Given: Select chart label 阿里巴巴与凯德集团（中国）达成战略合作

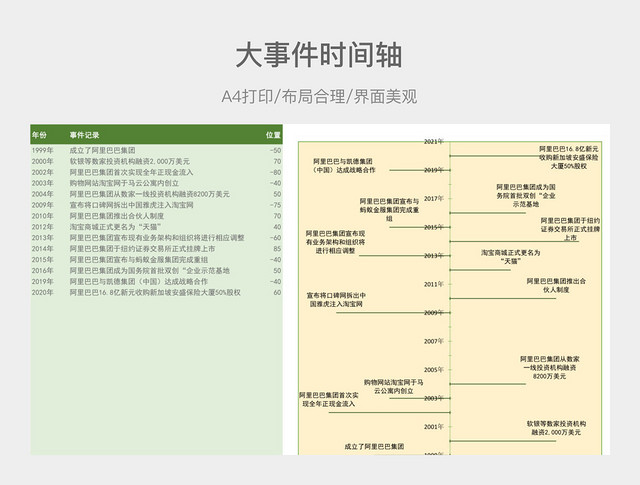Looking at the screenshot, I should 344,166.
